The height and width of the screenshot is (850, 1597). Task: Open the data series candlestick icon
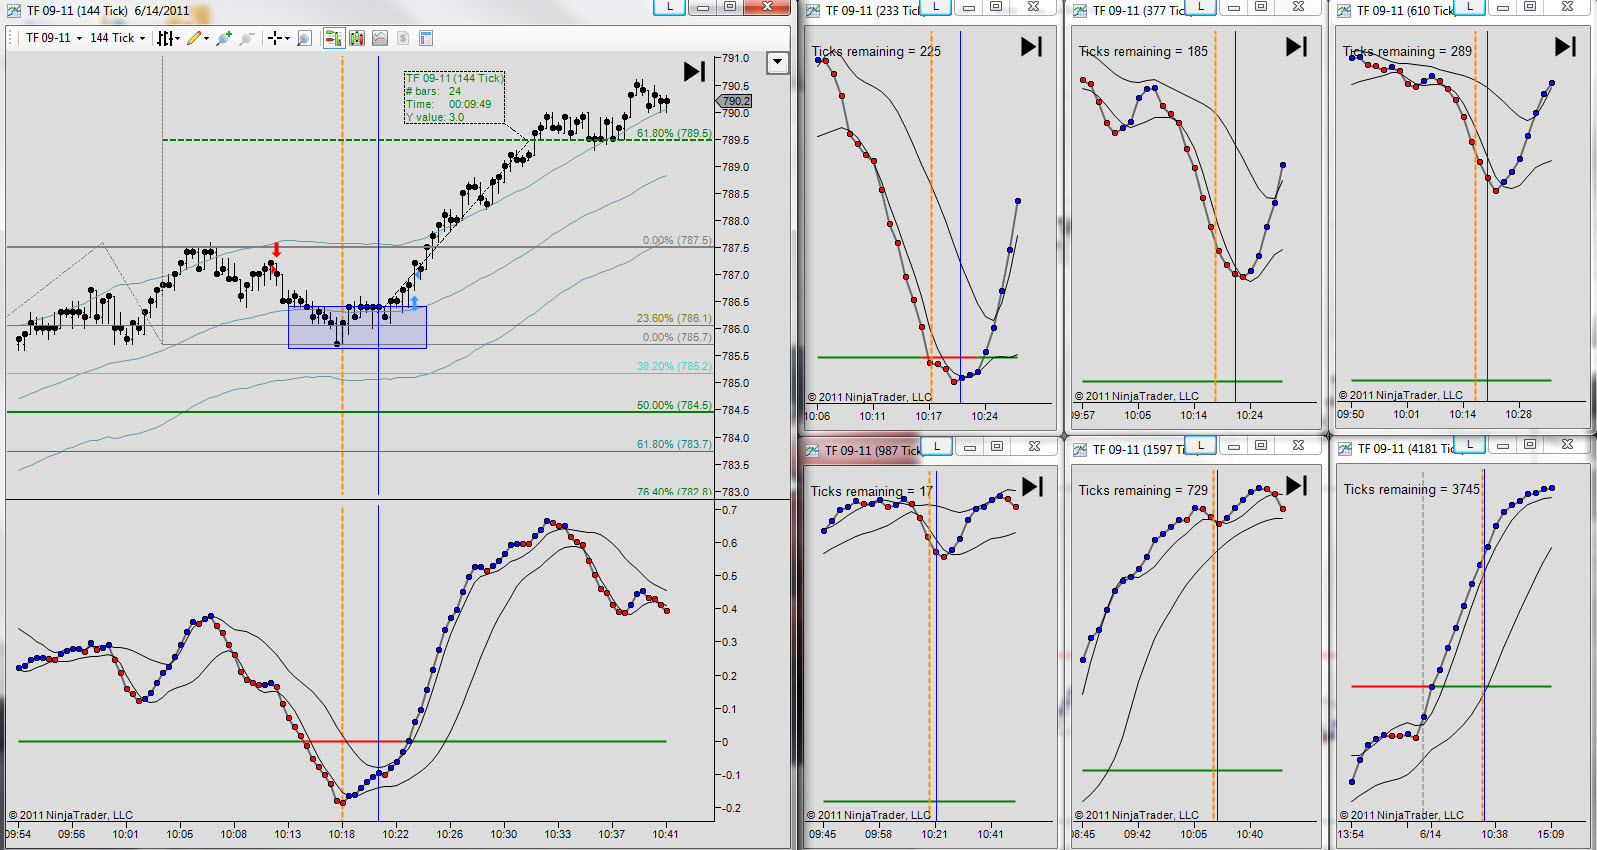[357, 38]
